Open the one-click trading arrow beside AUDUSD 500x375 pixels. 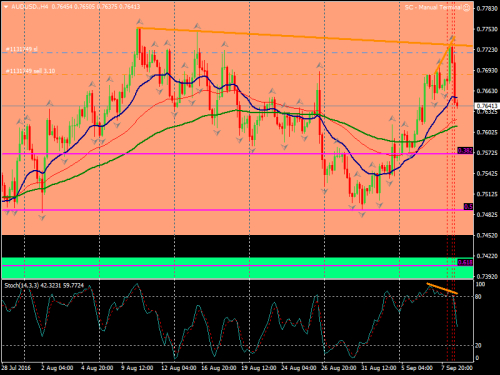coord(6,7)
